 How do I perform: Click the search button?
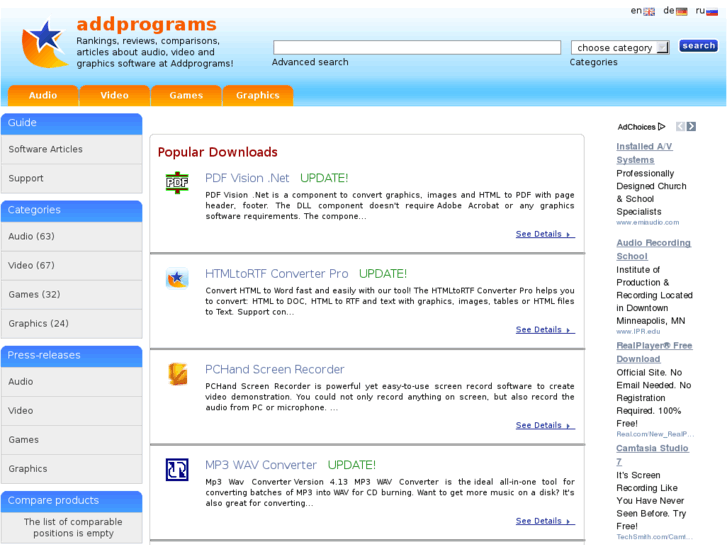point(698,46)
